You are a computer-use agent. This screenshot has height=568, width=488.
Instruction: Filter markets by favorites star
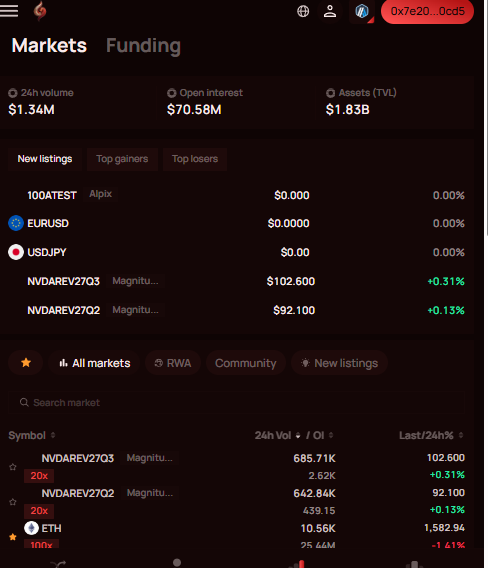click(x=26, y=363)
